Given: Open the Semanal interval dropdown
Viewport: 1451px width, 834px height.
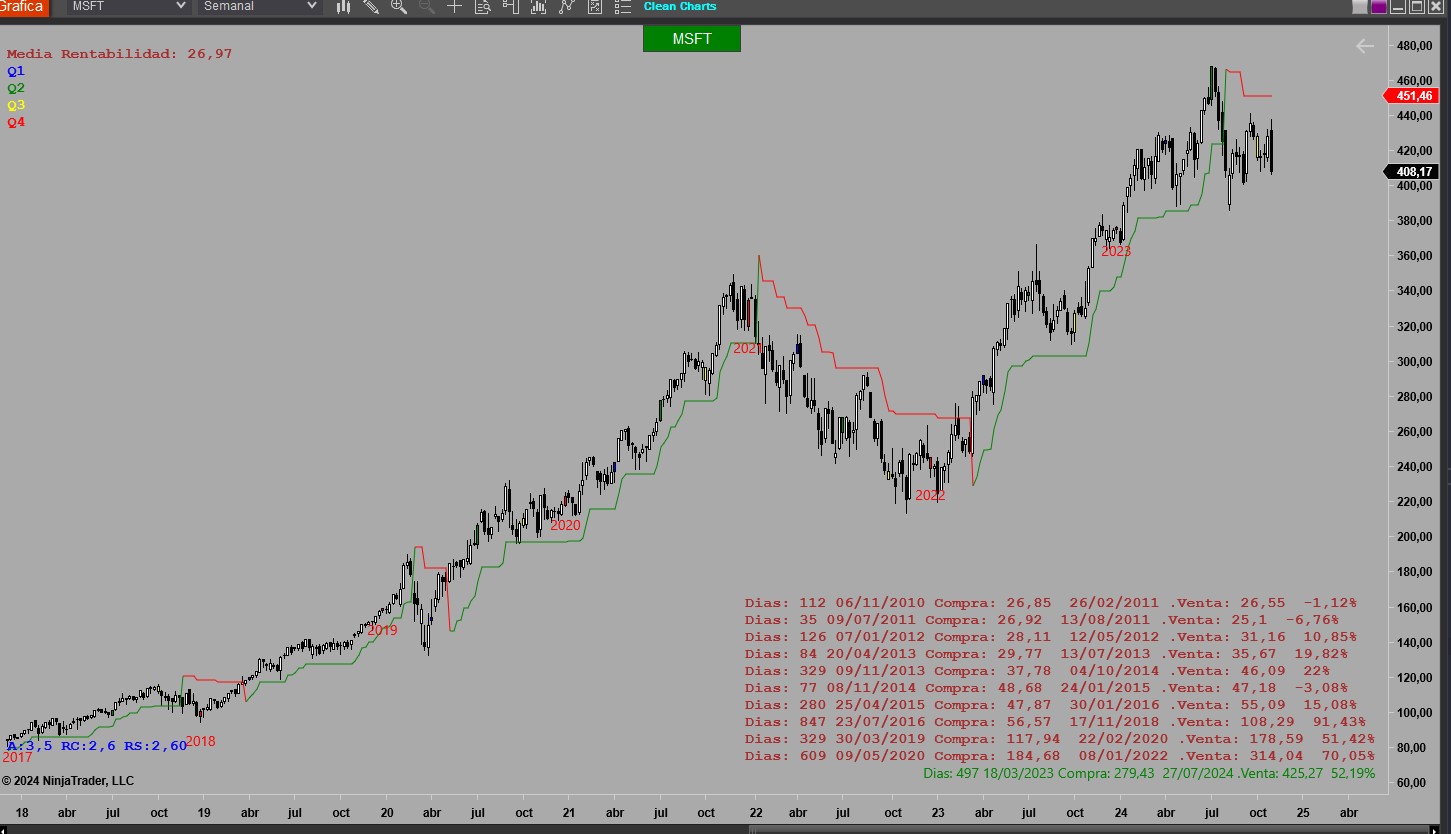Looking at the screenshot, I should 260,7.
